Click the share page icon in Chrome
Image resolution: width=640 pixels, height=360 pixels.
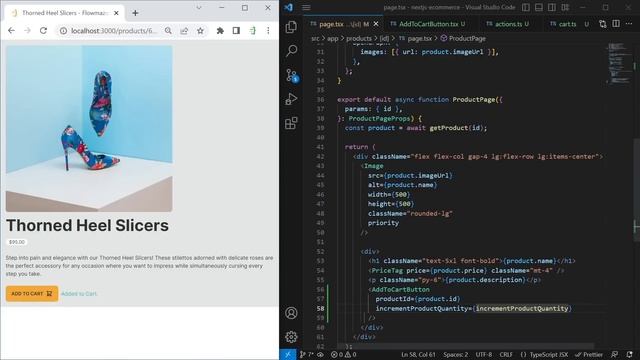tap(184, 31)
